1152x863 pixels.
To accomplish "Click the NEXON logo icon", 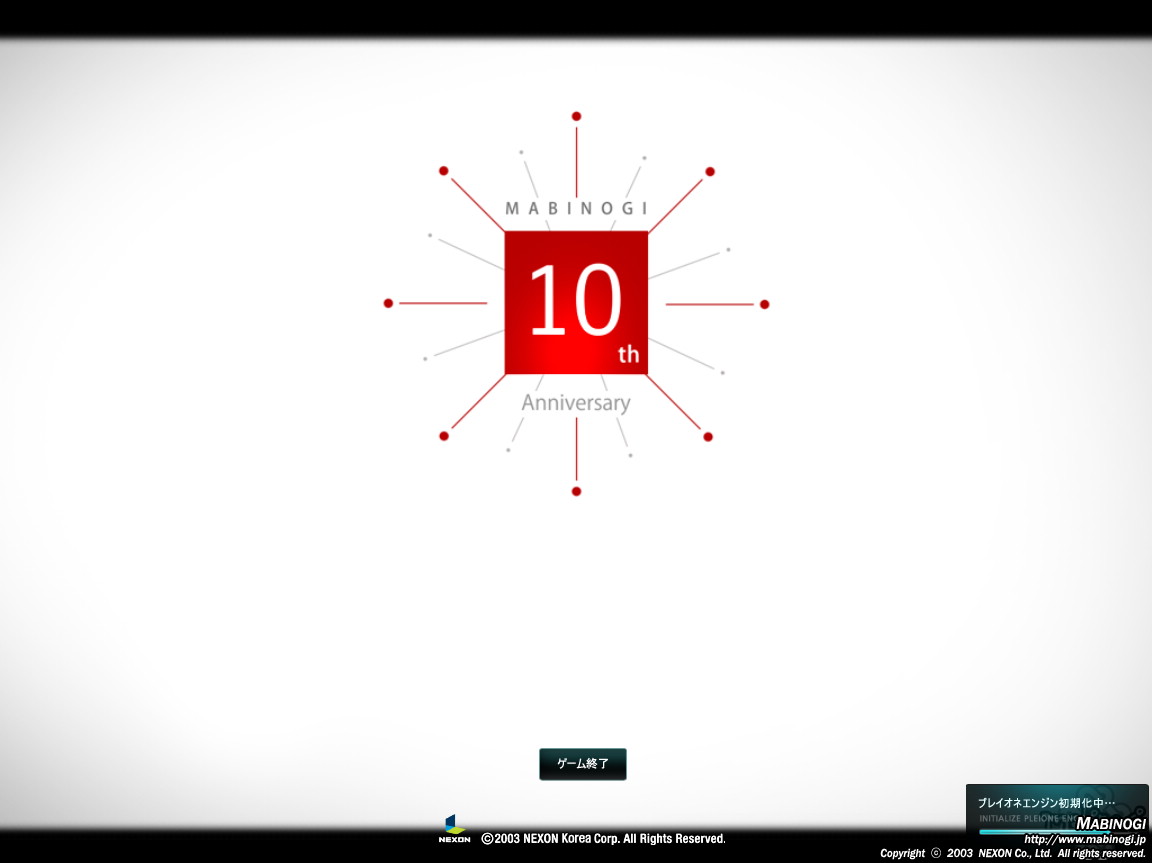I will (455, 828).
